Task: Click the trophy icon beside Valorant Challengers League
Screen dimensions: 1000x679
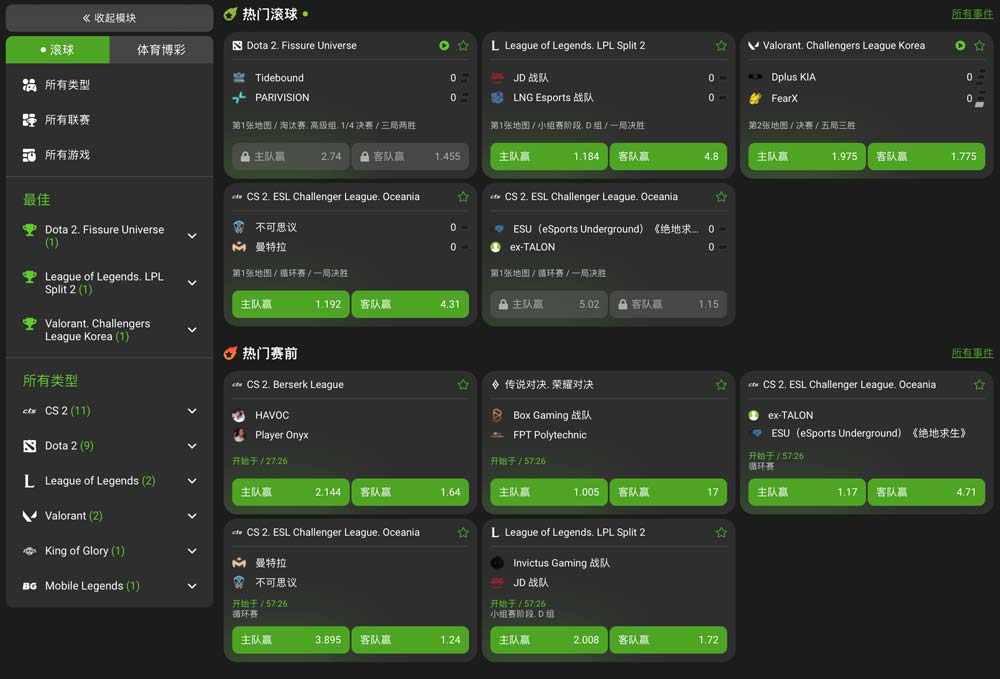Action: pos(29,324)
